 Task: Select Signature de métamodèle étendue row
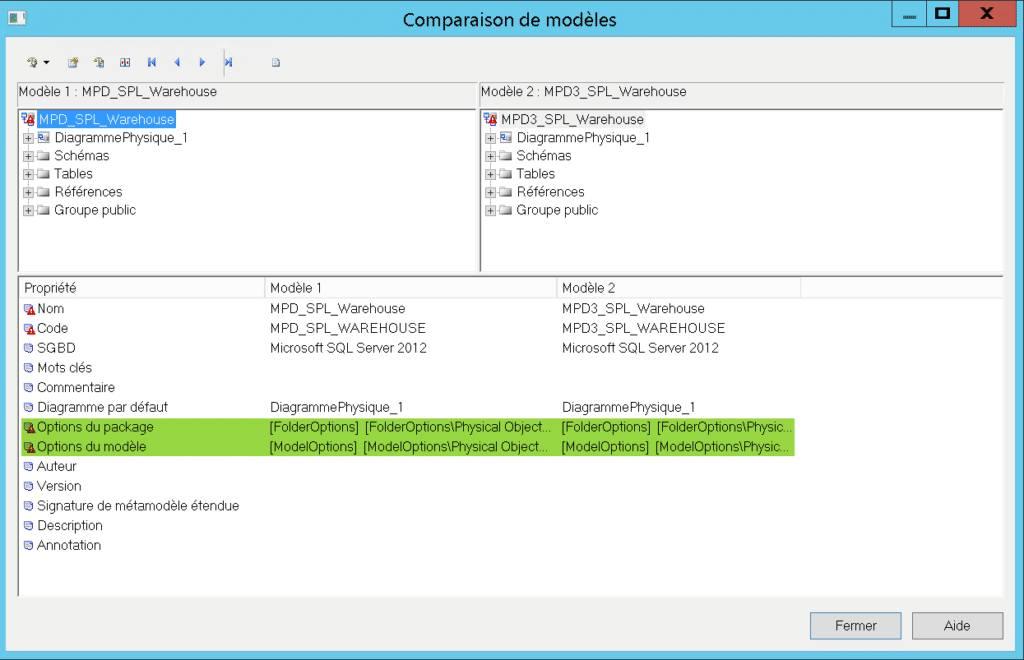(408, 506)
